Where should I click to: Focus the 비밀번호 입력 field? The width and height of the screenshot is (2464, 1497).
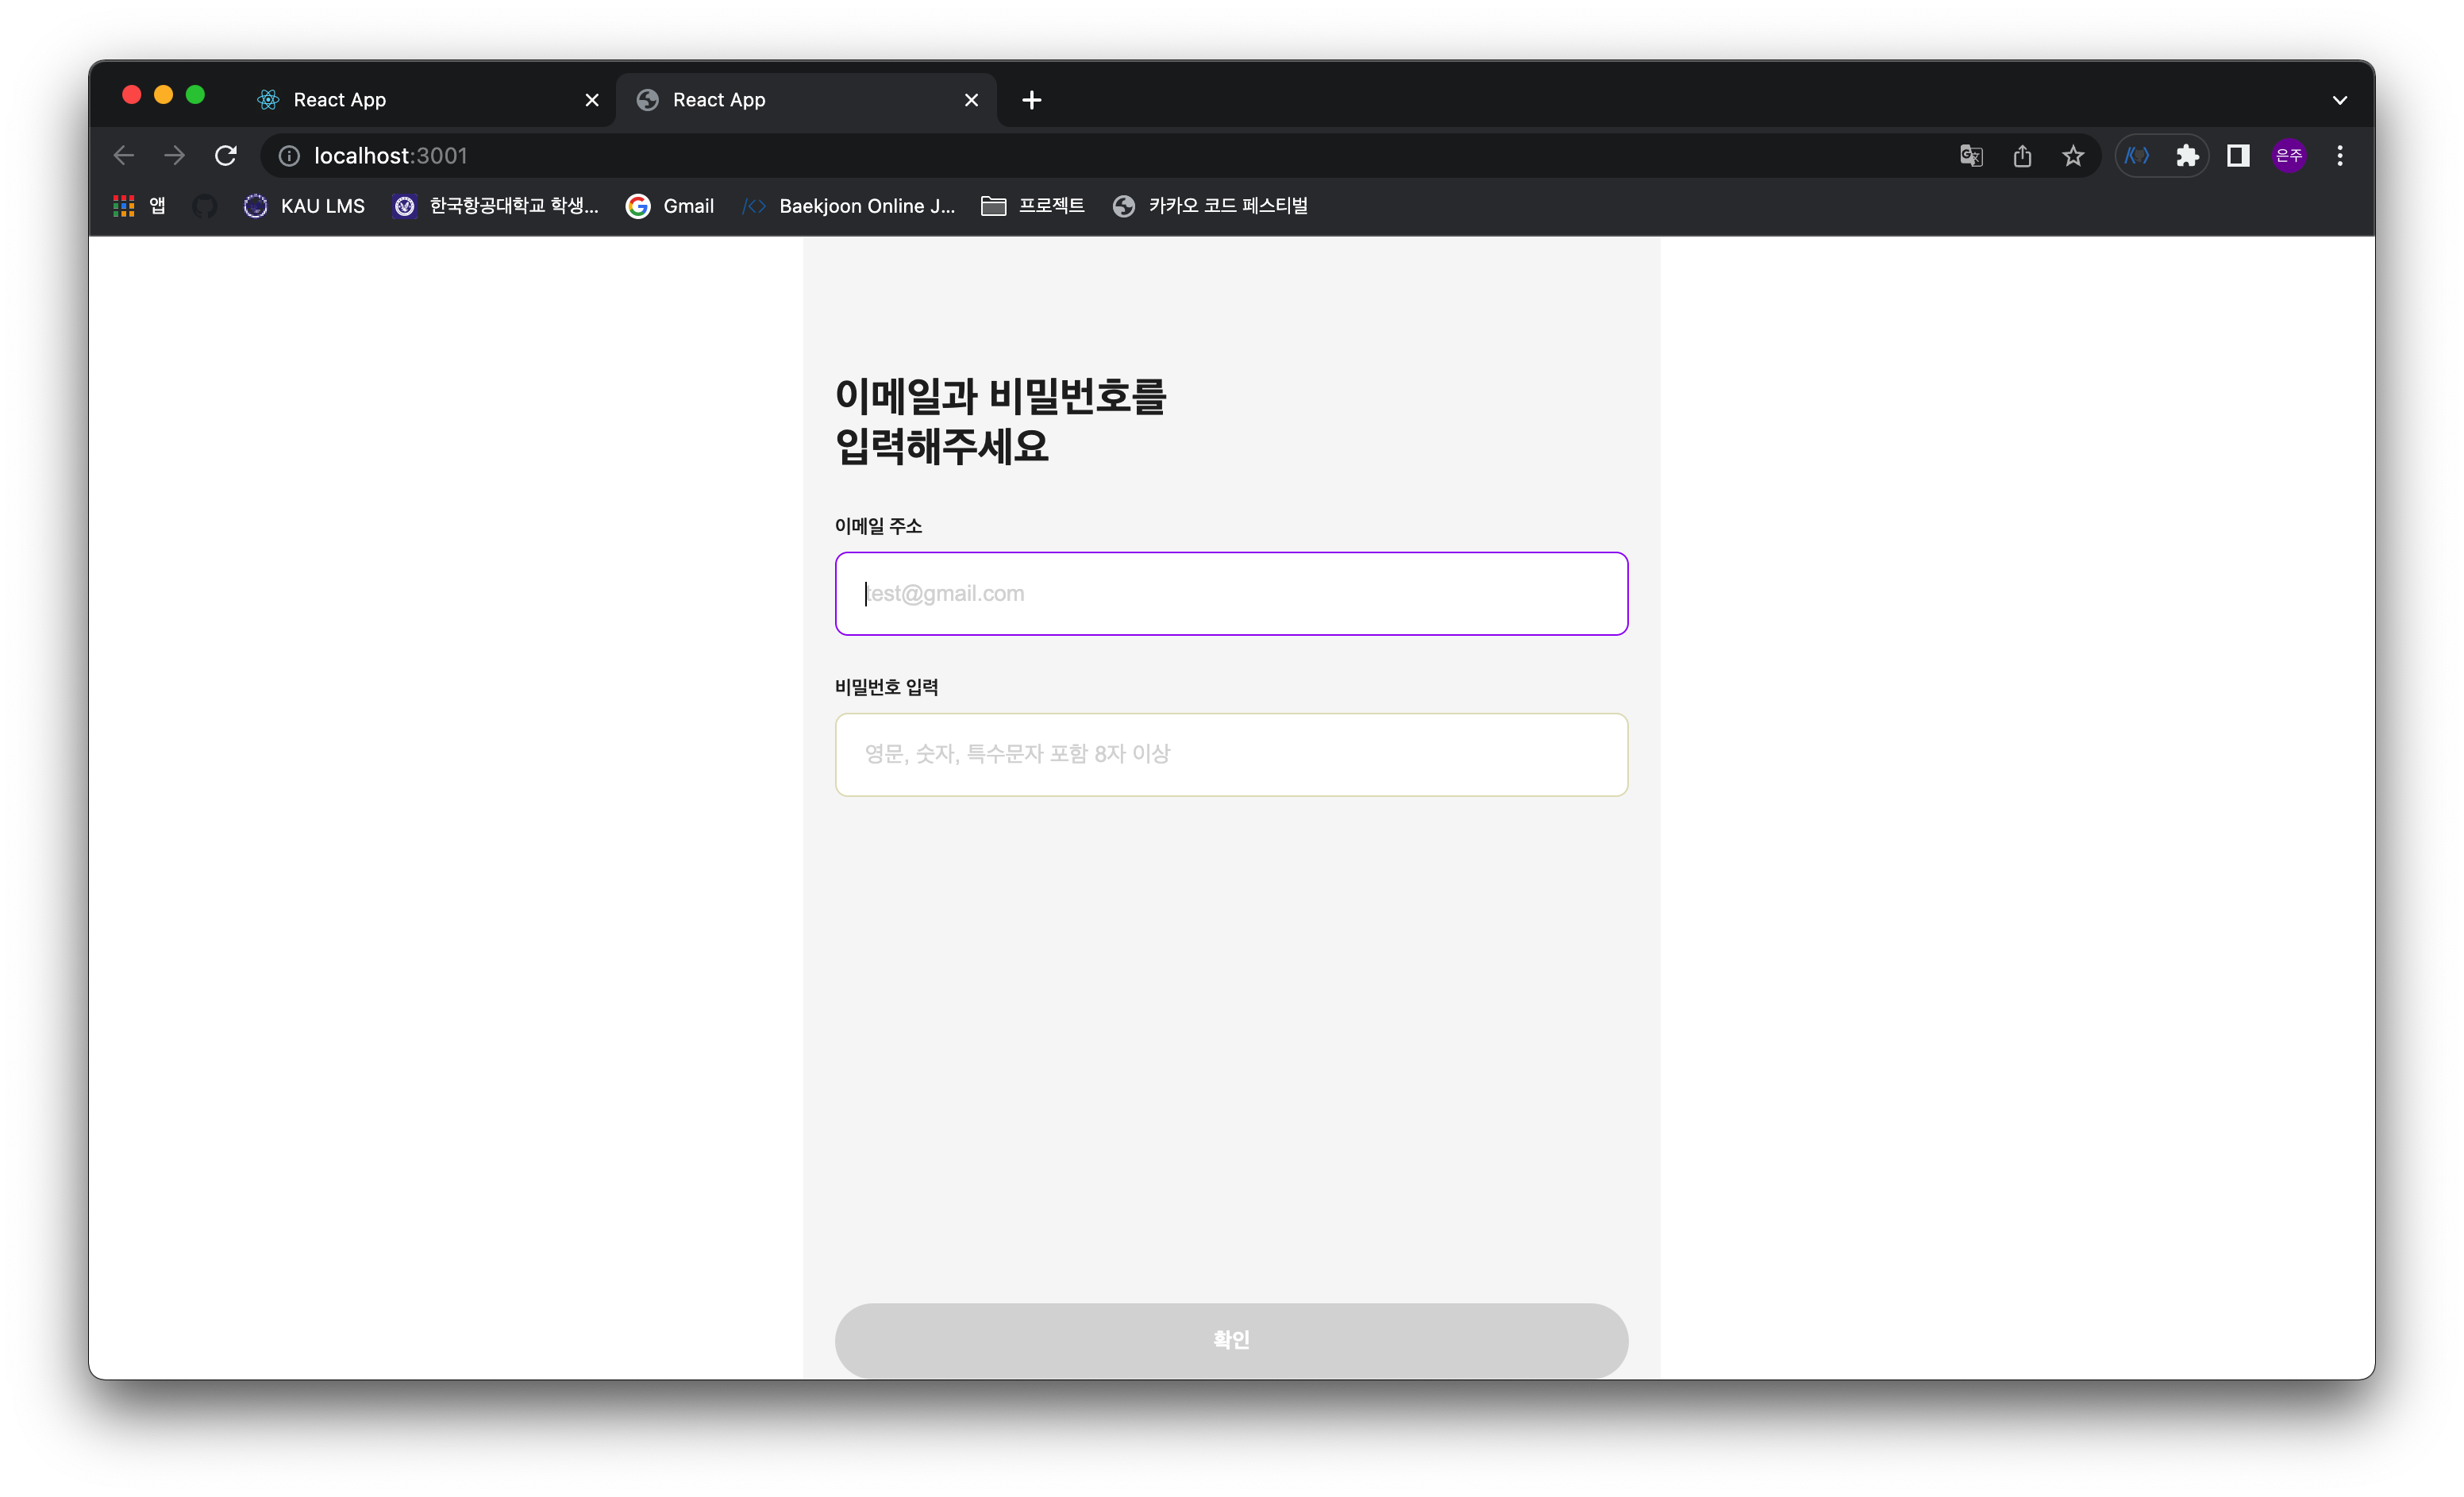[1231, 754]
